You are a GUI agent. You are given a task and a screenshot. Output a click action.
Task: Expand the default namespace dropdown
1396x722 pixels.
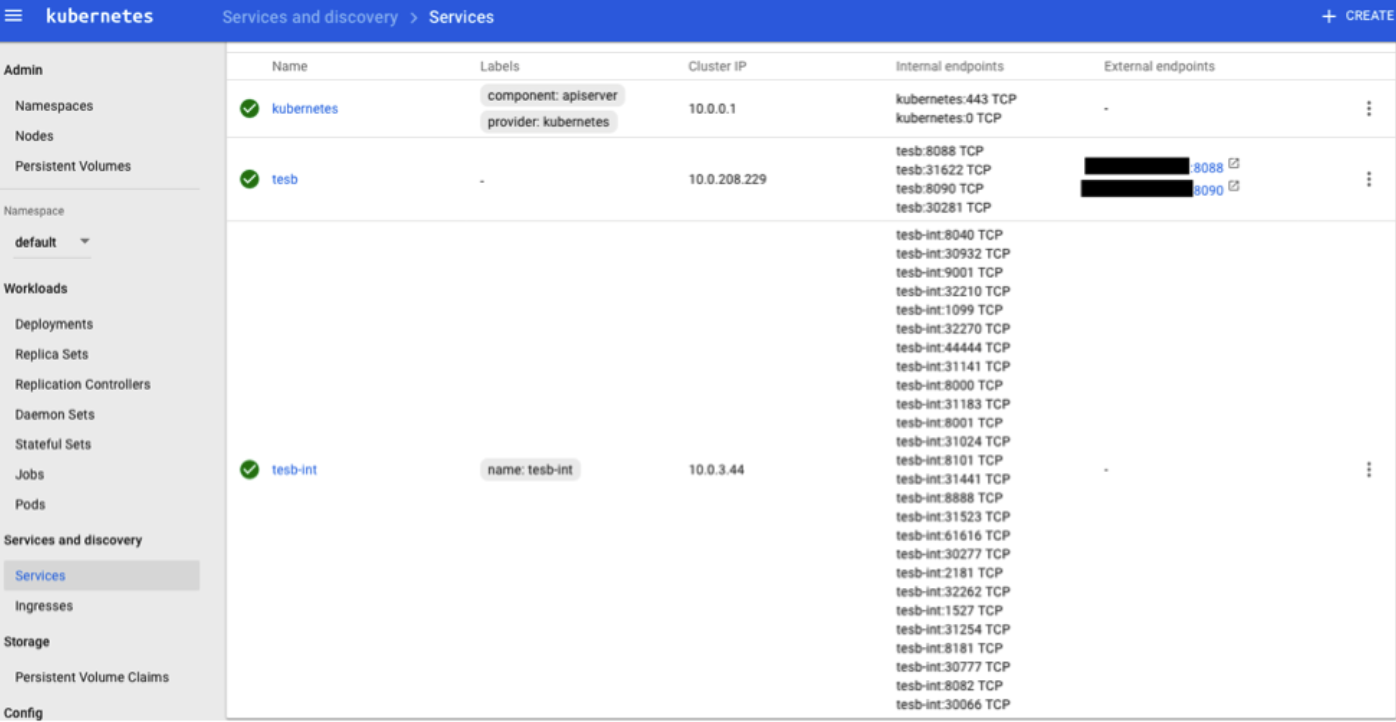click(x=52, y=242)
